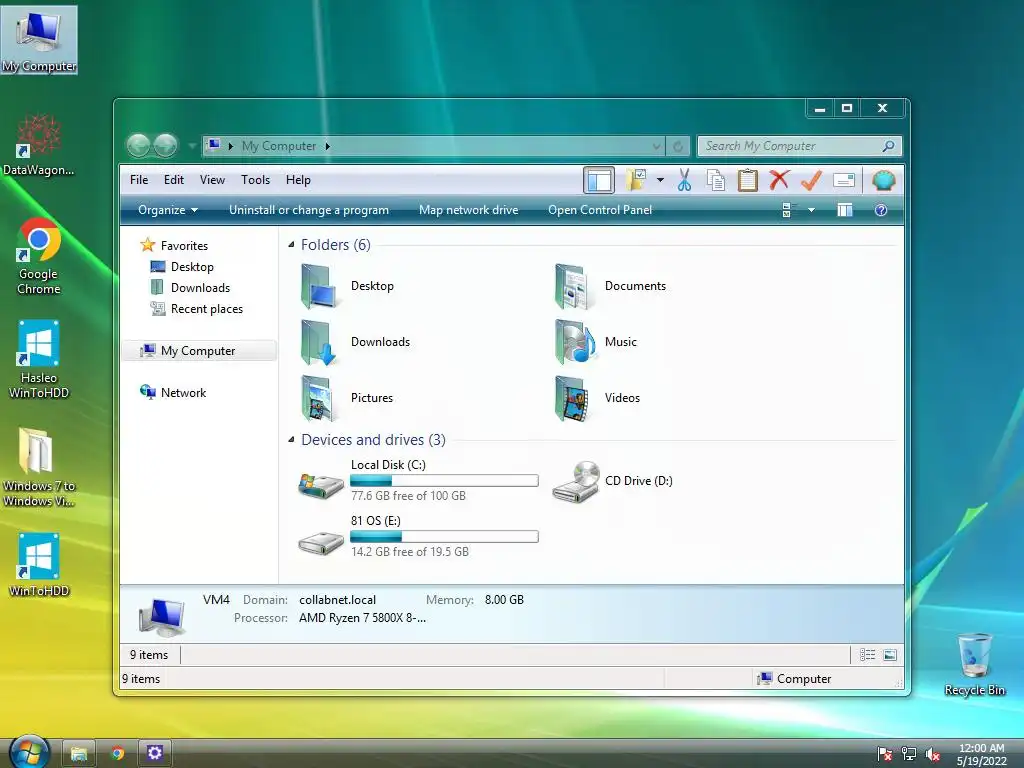Open the settings gear app in taskbar
This screenshot has width=1024, height=768.
click(x=155, y=754)
